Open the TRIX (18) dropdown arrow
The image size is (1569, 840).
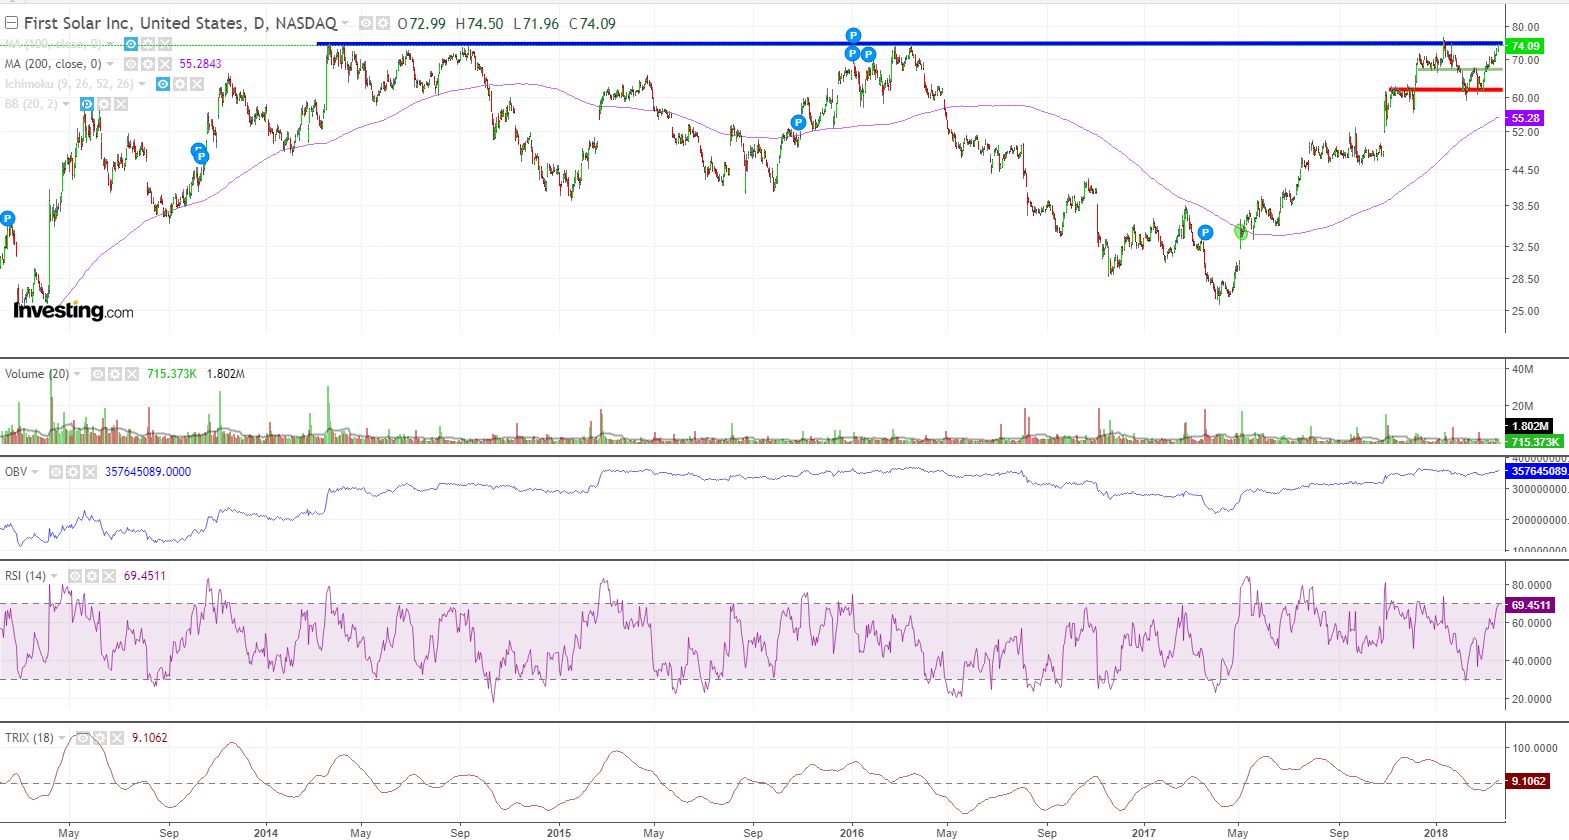click(62, 738)
